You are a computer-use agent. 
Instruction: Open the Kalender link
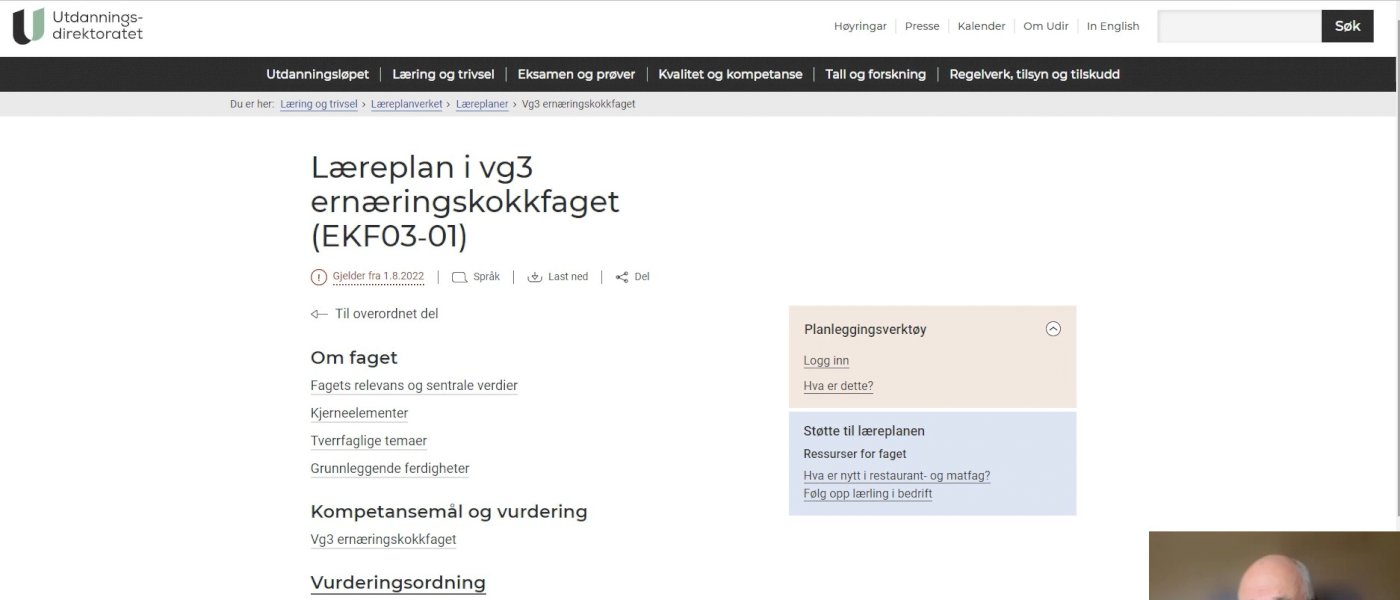981,26
